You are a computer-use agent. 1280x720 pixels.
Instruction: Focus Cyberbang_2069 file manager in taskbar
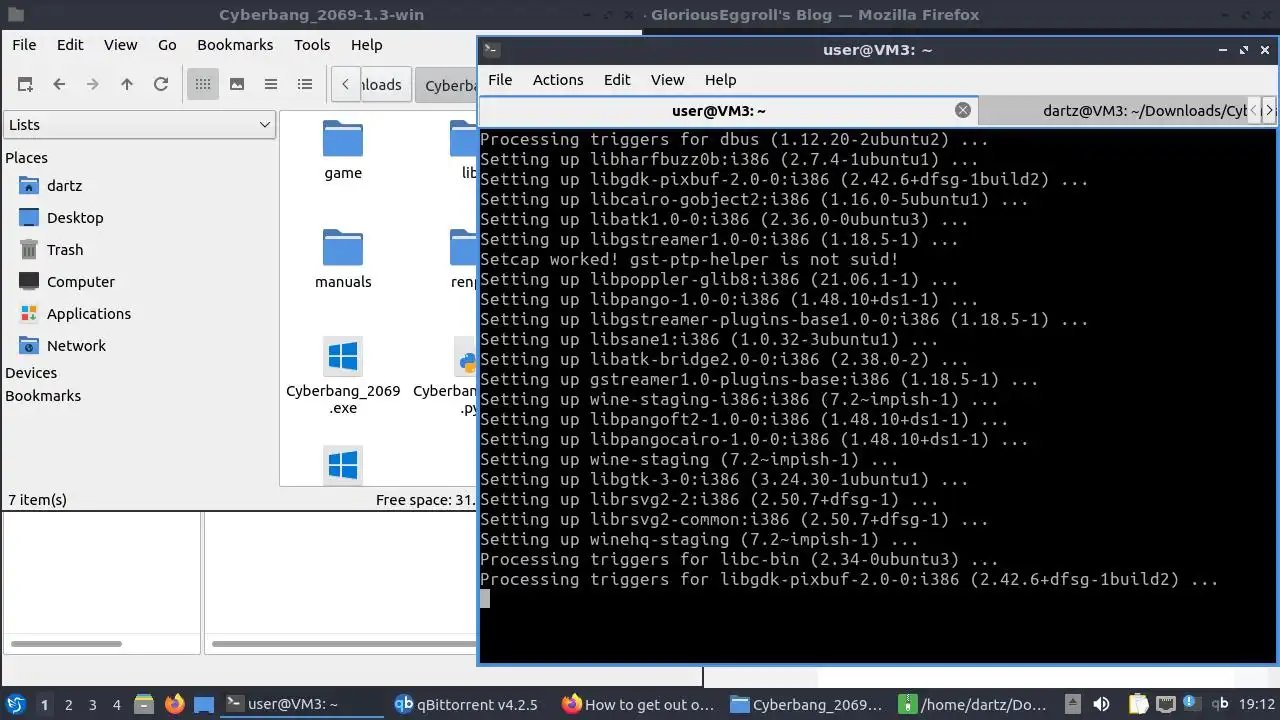pyautogui.click(x=807, y=704)
